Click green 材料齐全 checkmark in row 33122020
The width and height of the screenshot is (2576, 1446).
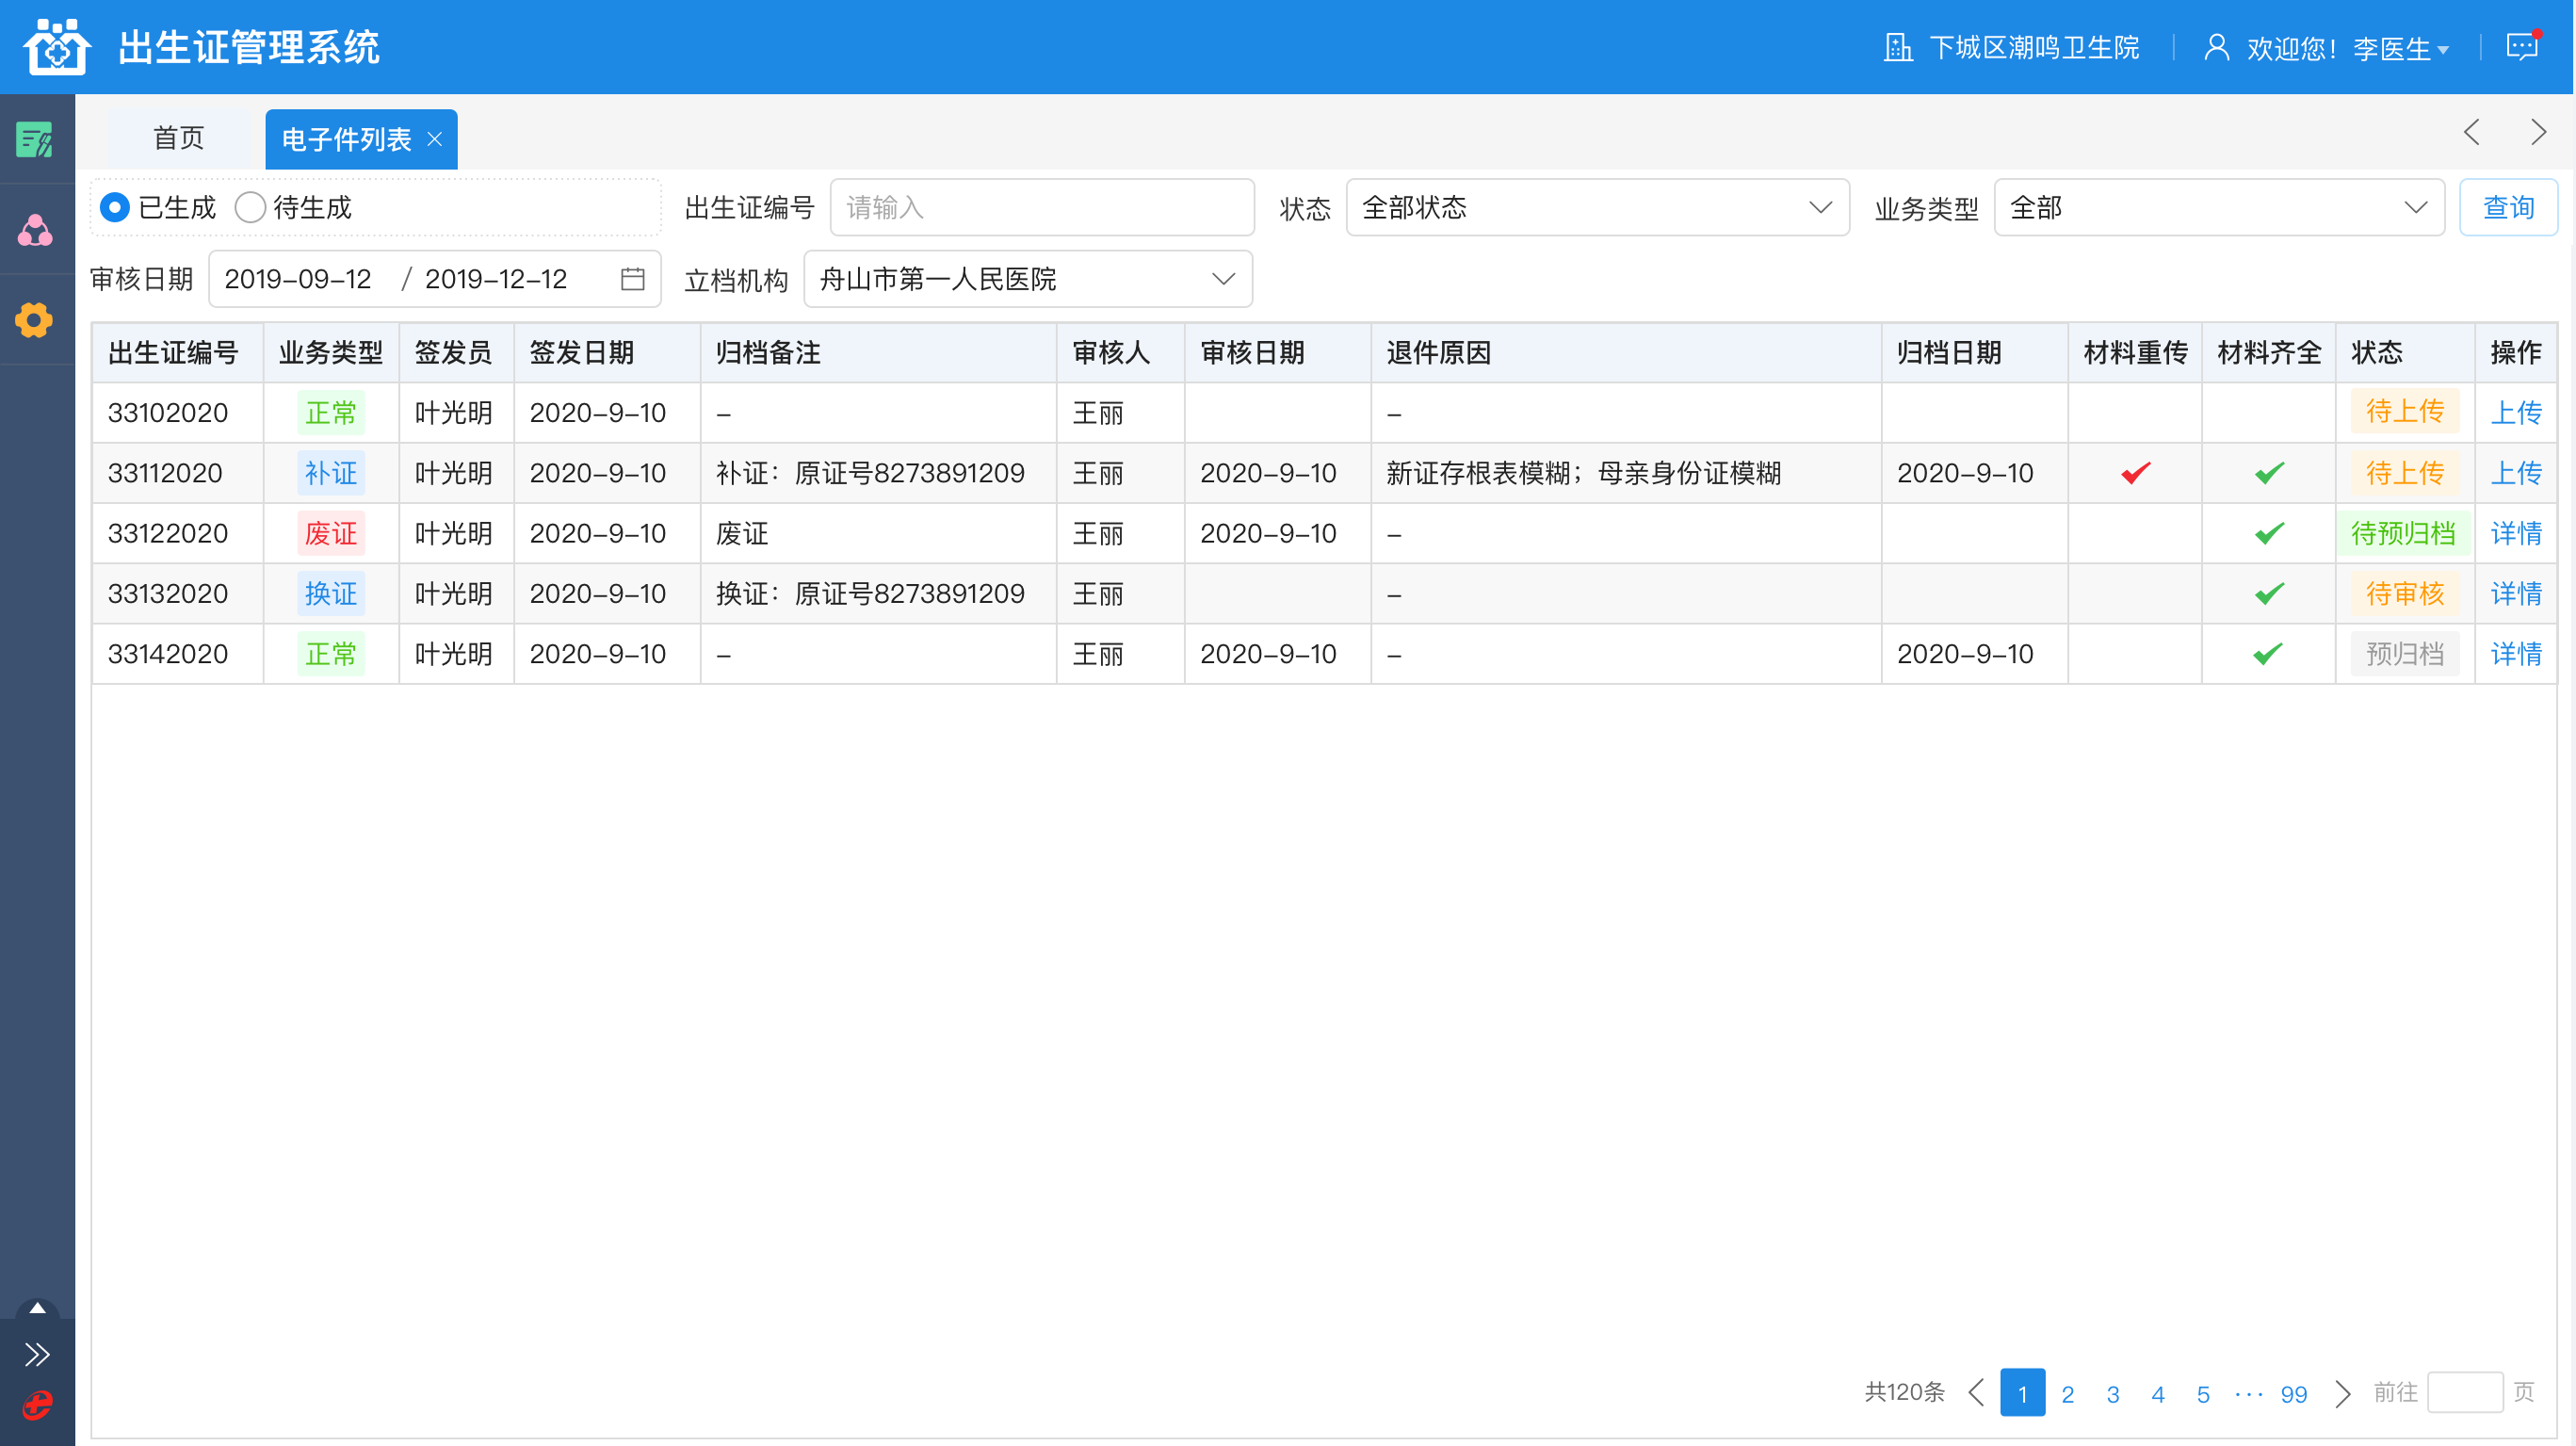click(x=2269, y=533)
